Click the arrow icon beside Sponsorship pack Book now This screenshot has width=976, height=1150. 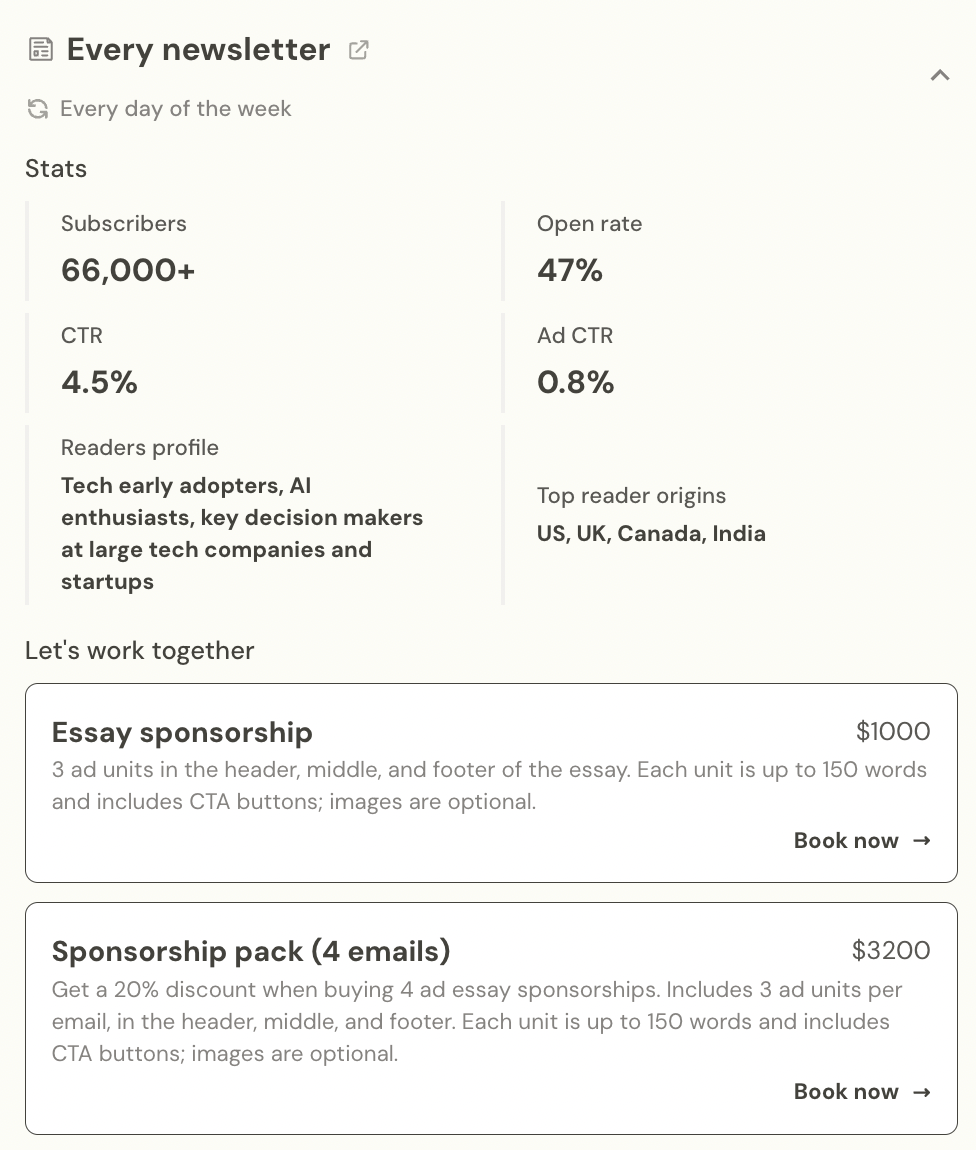click(x=920, y=1092)
